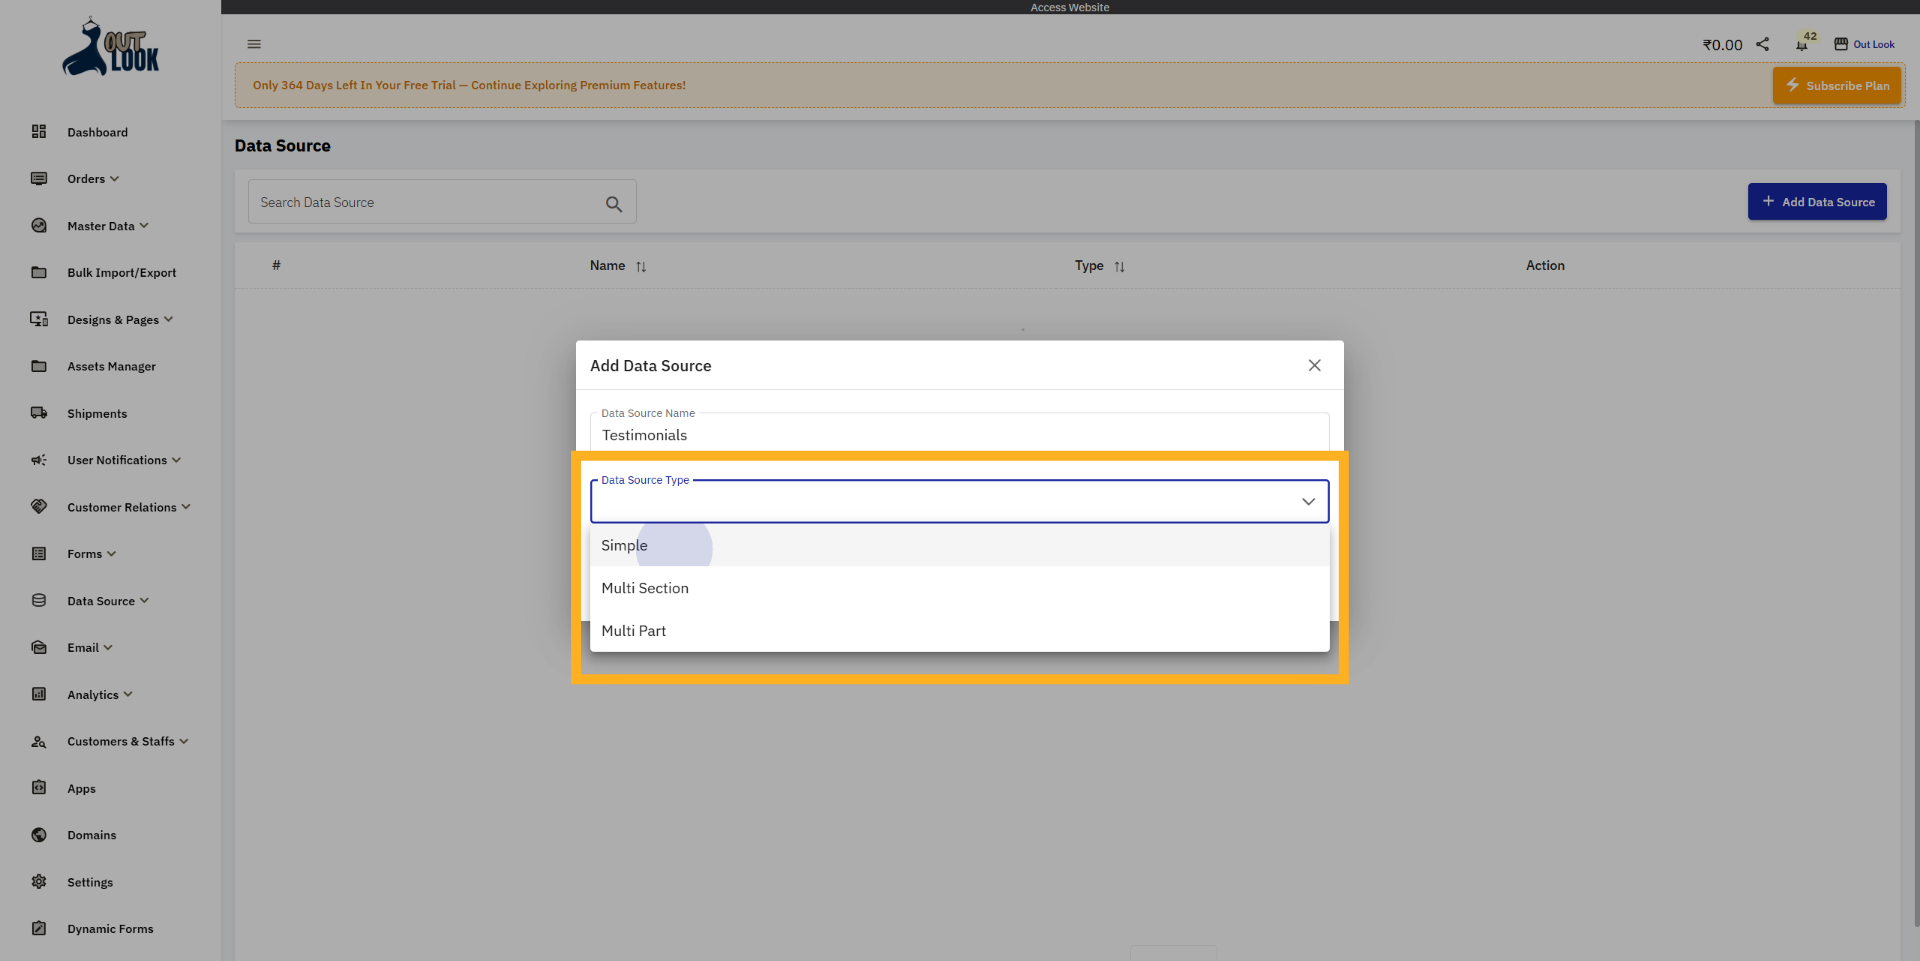This screenshot has height=961, width=1920.
Task: Open the Dynamic Forms sidebar item
Action: coord(109,928)
